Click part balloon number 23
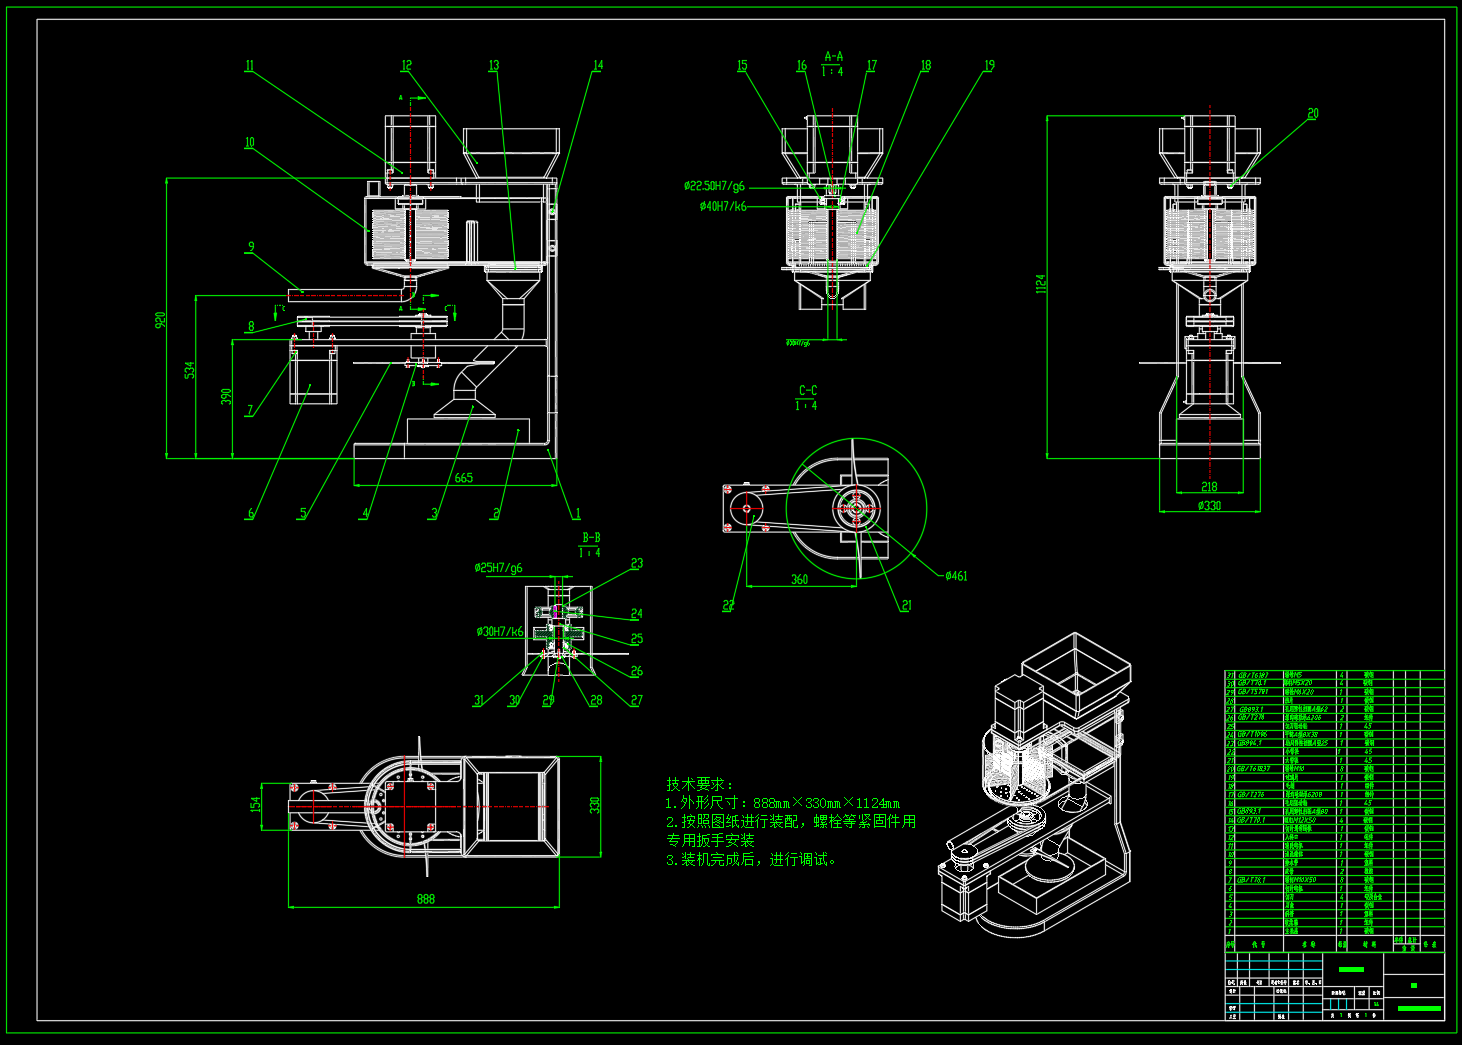This screenshot has width=1462, height=1045. (x=637, y=564)
